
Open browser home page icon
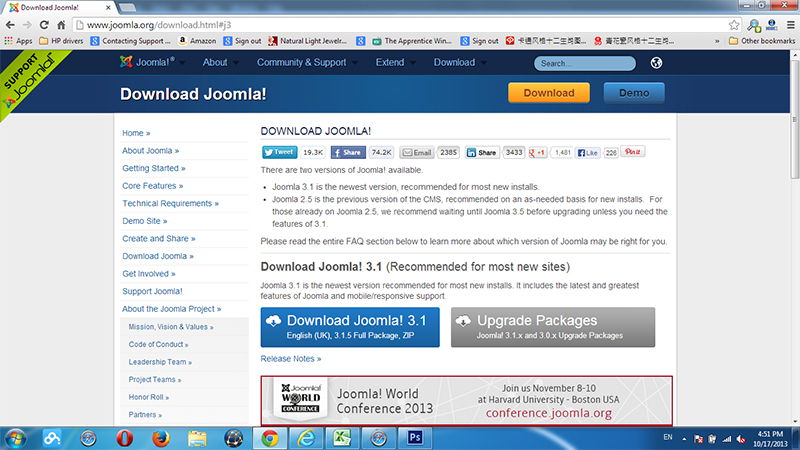tap(61, 25)
